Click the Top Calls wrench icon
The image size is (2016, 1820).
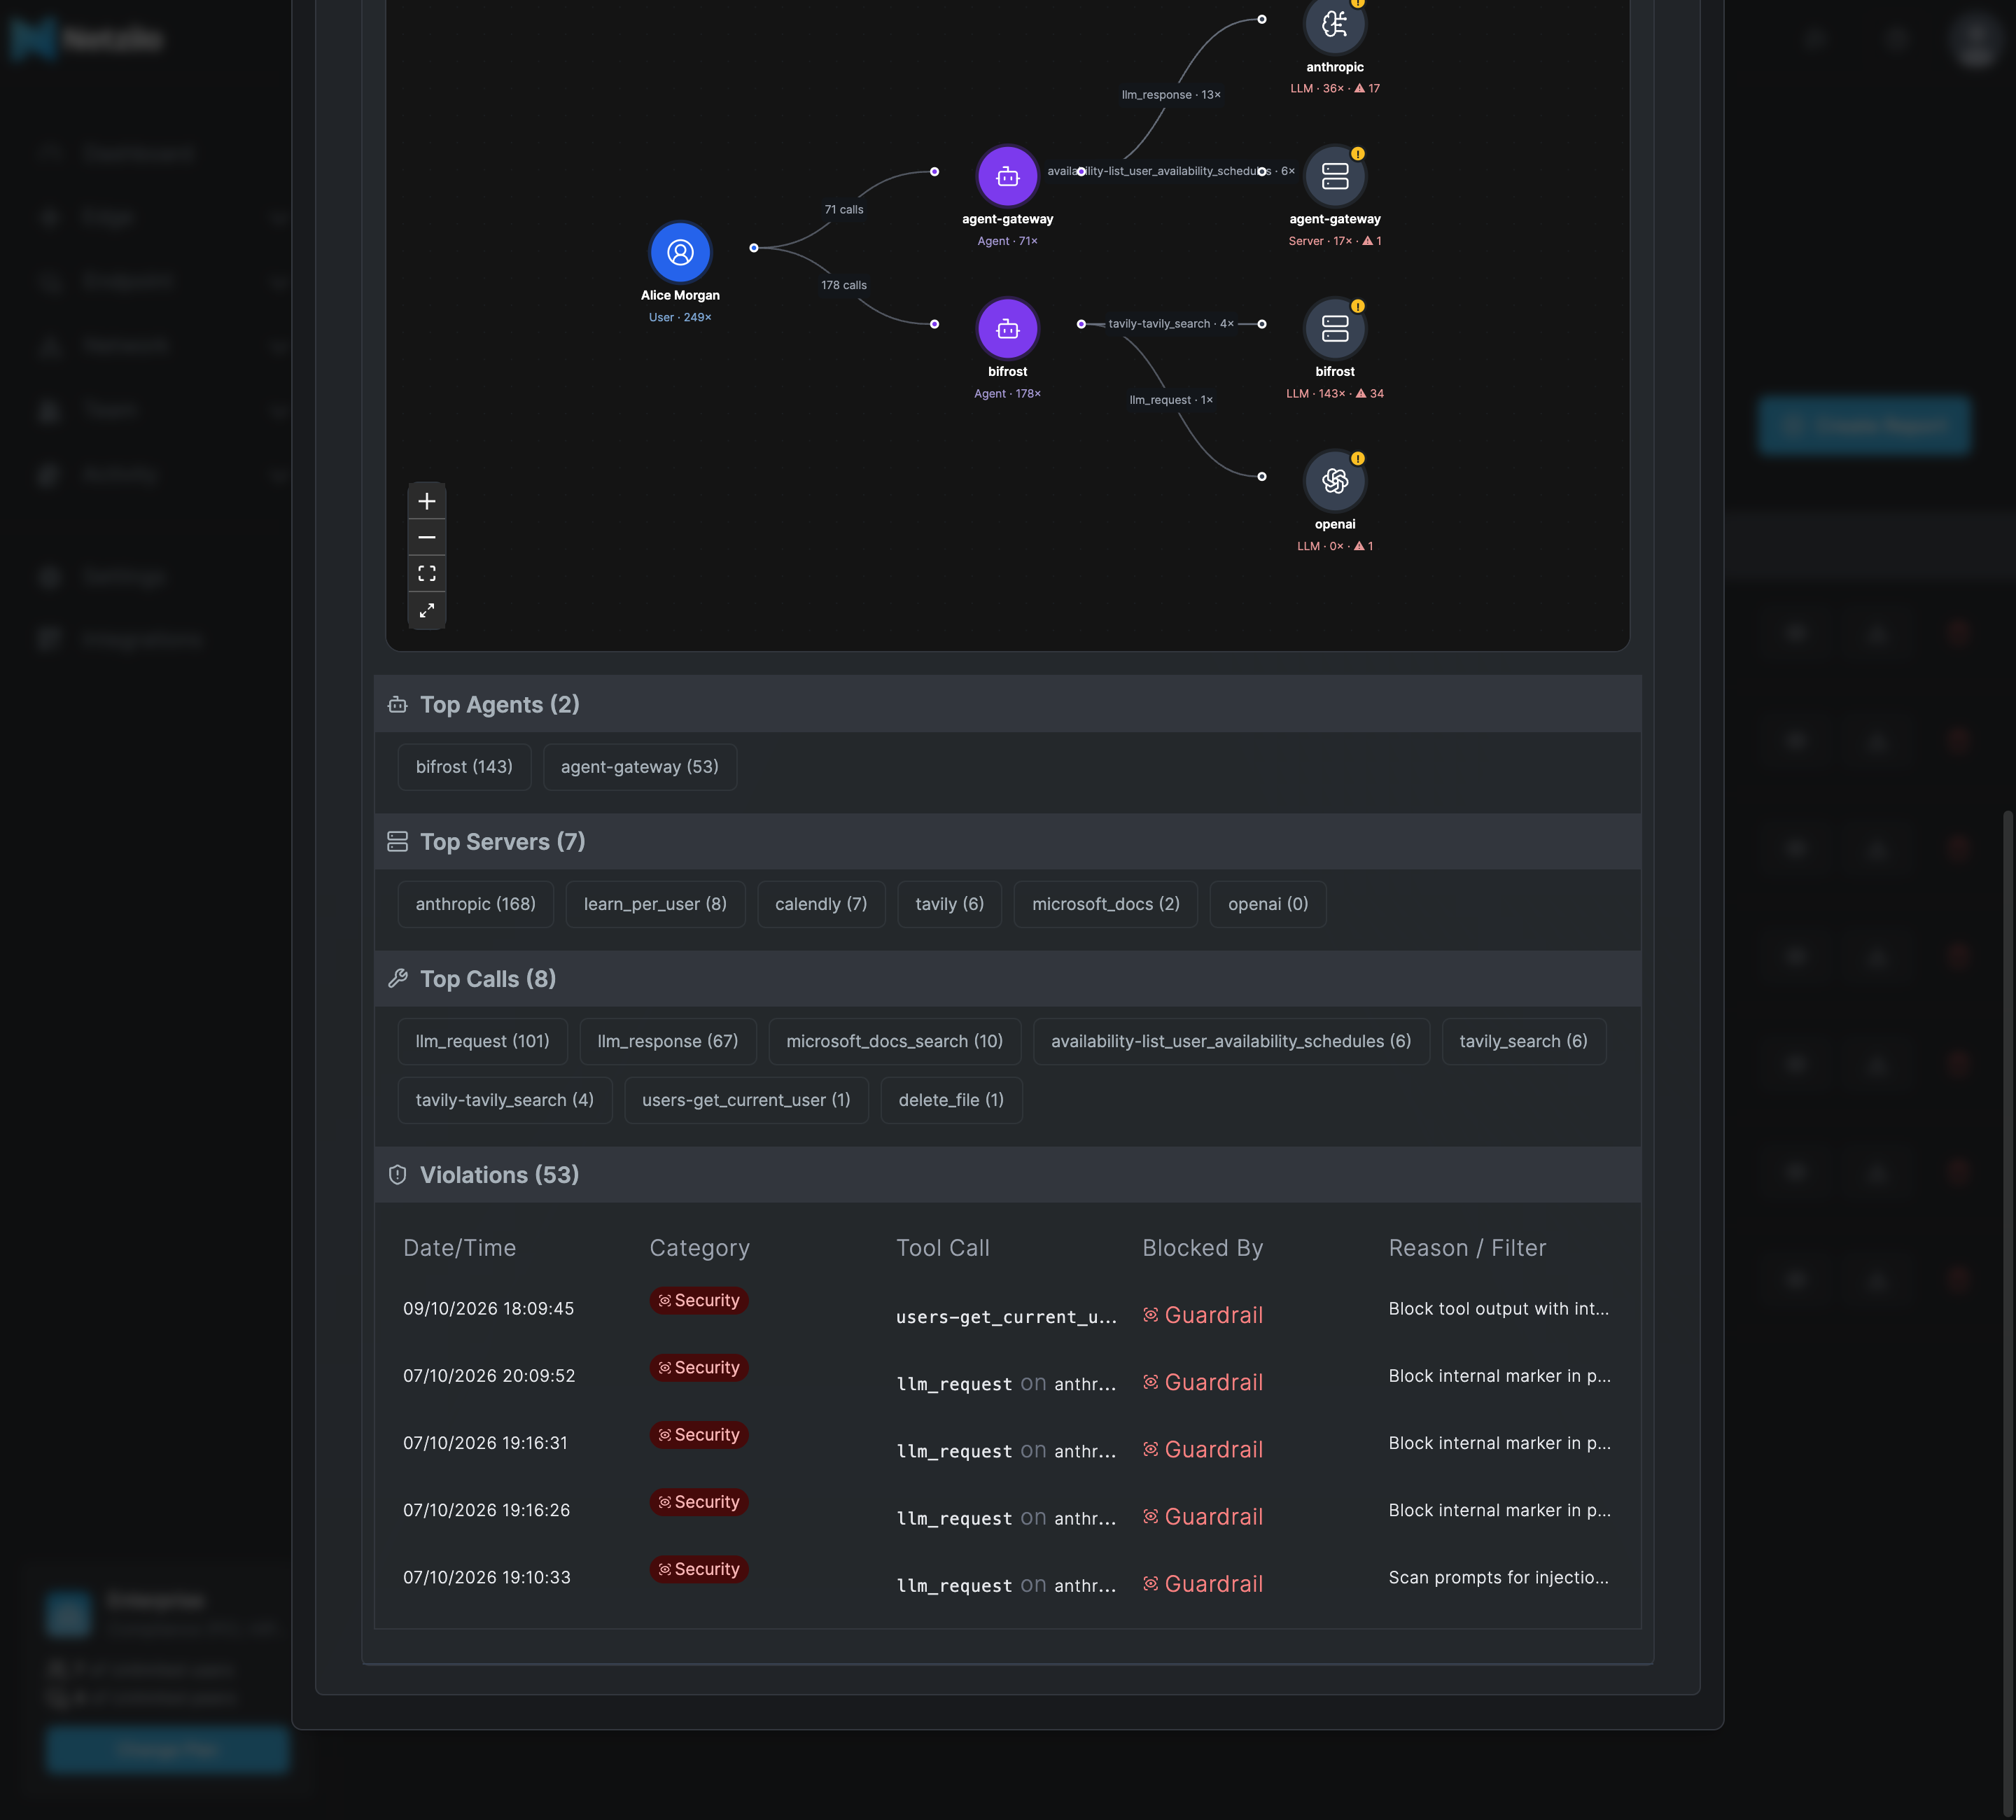(397, 979)
